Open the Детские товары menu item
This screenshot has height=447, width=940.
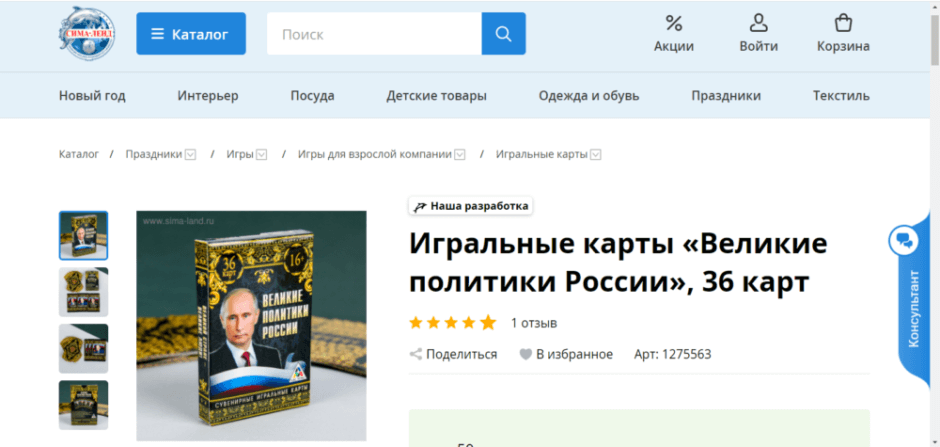click(x=436, y=96)
